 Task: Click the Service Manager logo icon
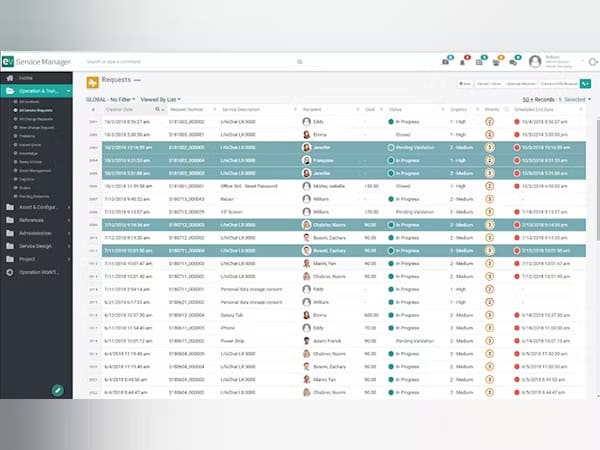pyautogui.click(x=10, y=61)
